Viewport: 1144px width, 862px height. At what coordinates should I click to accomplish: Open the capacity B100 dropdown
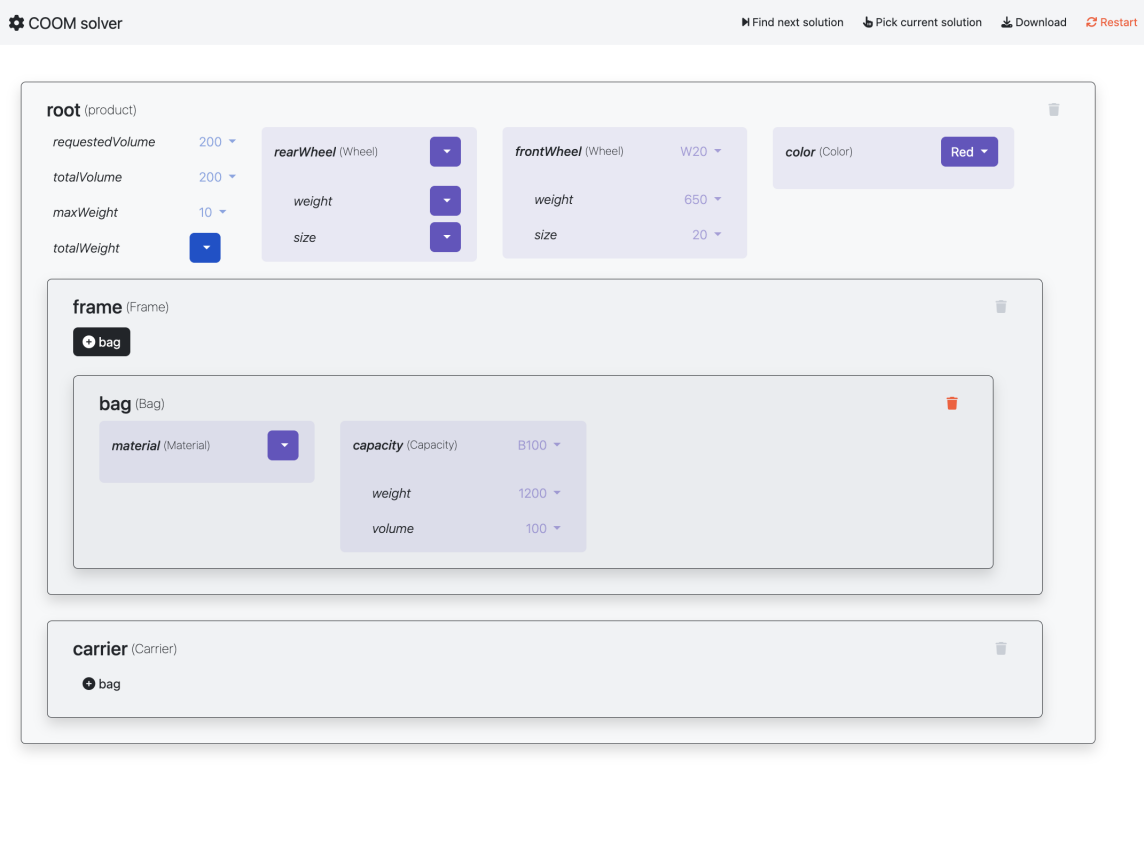(x=539, y=446)
